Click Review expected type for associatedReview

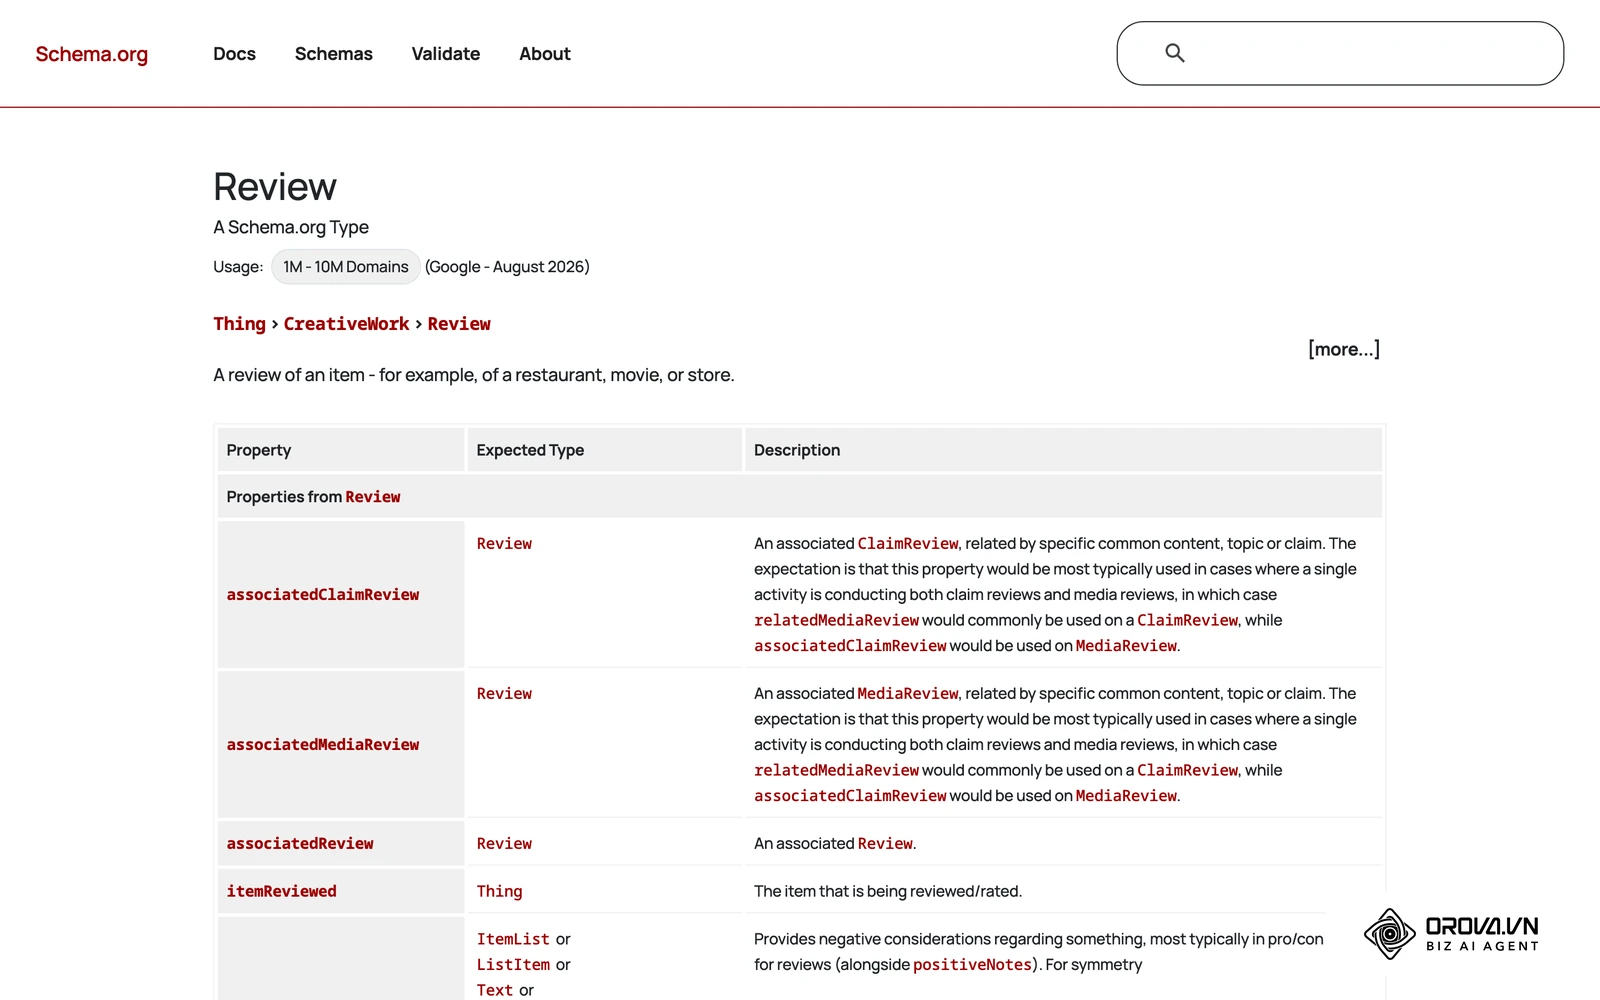(504, 844)
